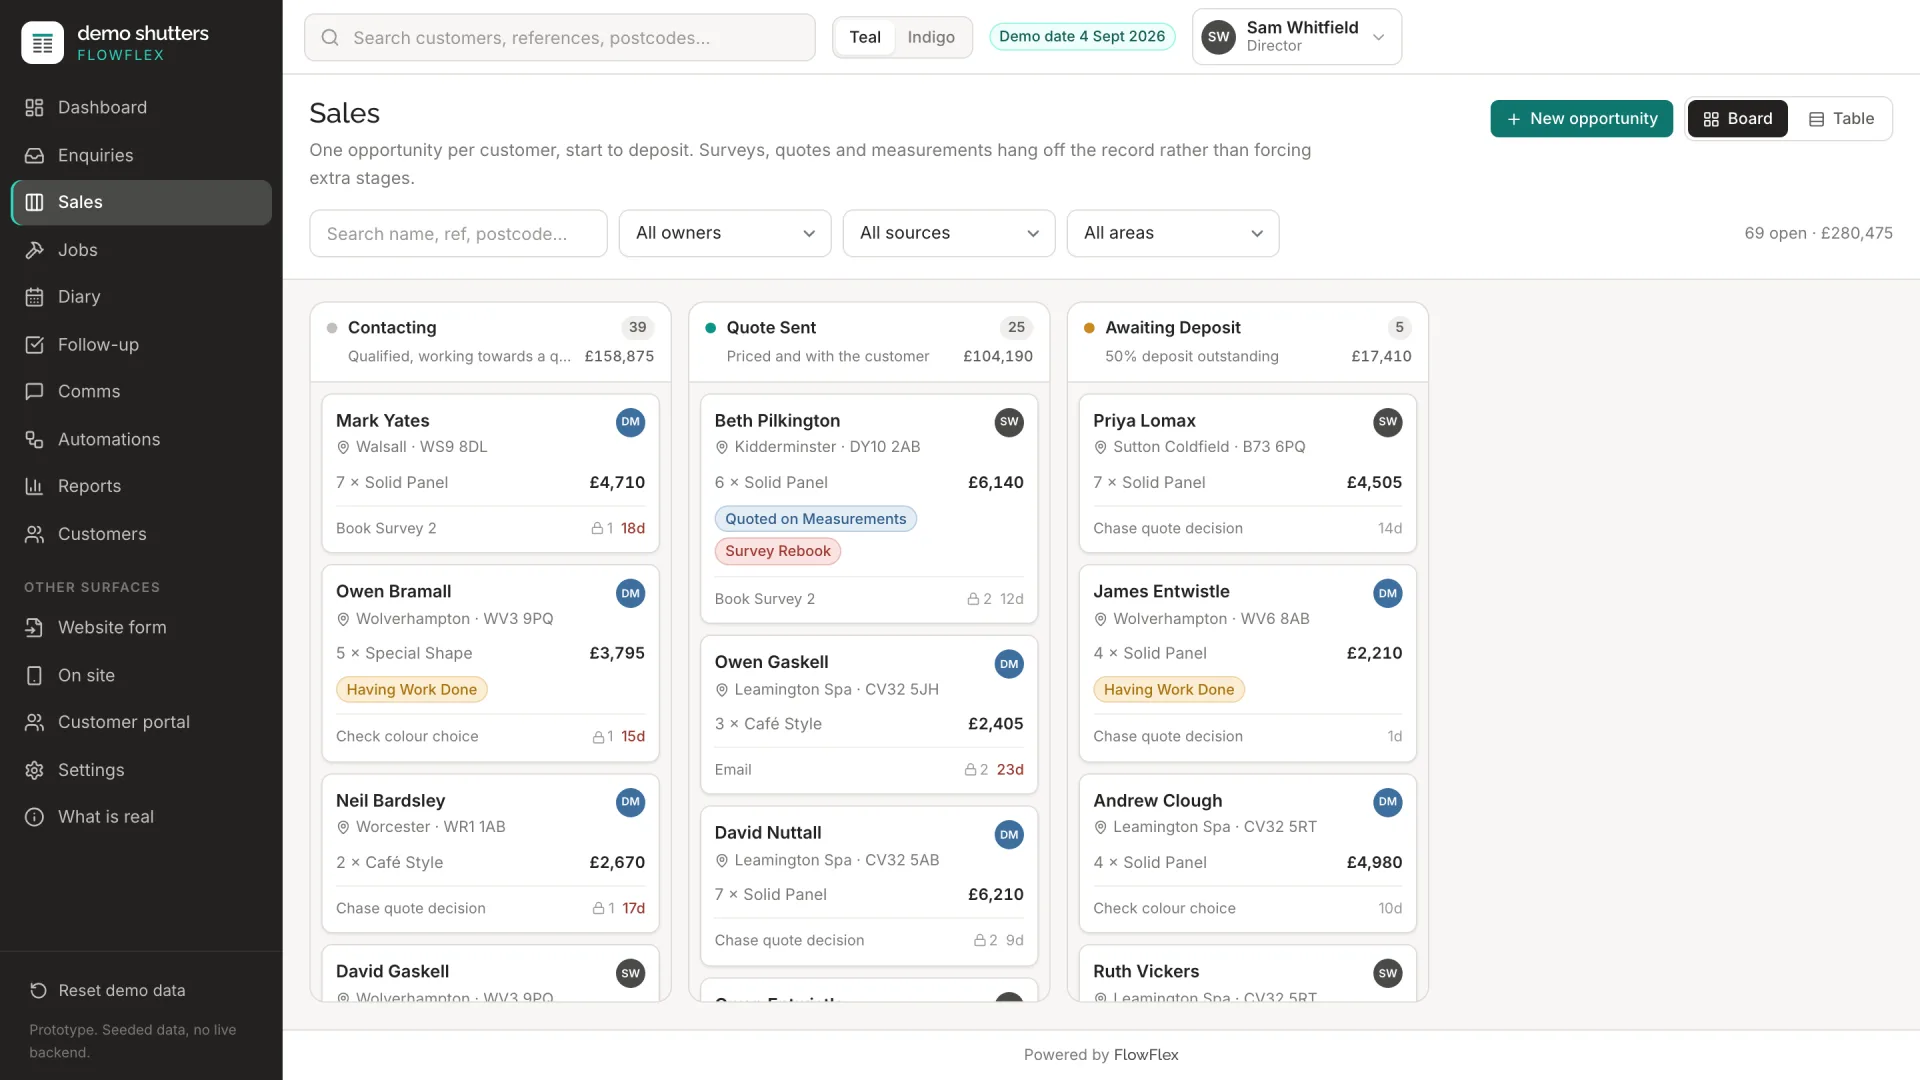Switch to Board view
The image size is (1920, 1080).
1737,119
